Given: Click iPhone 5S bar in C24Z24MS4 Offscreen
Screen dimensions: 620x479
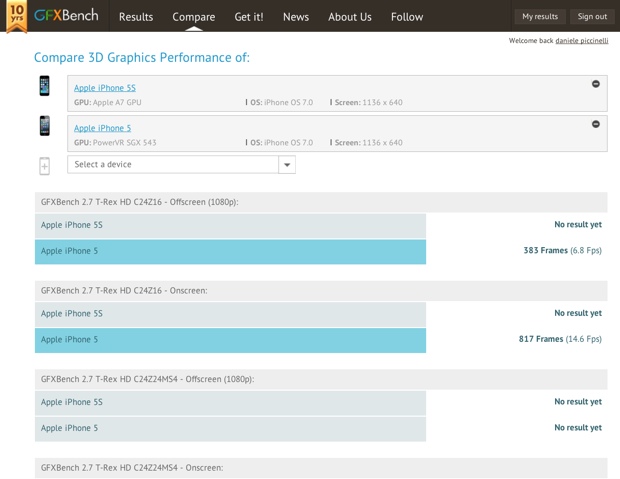Looking at the screenshot, I should coord(231,403).
